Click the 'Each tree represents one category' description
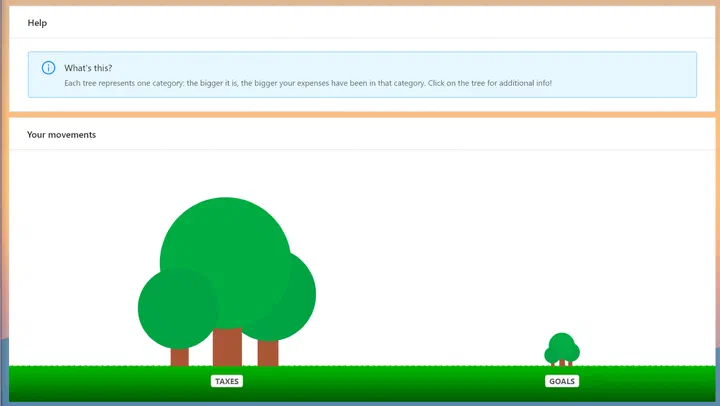 pos(308,83)
